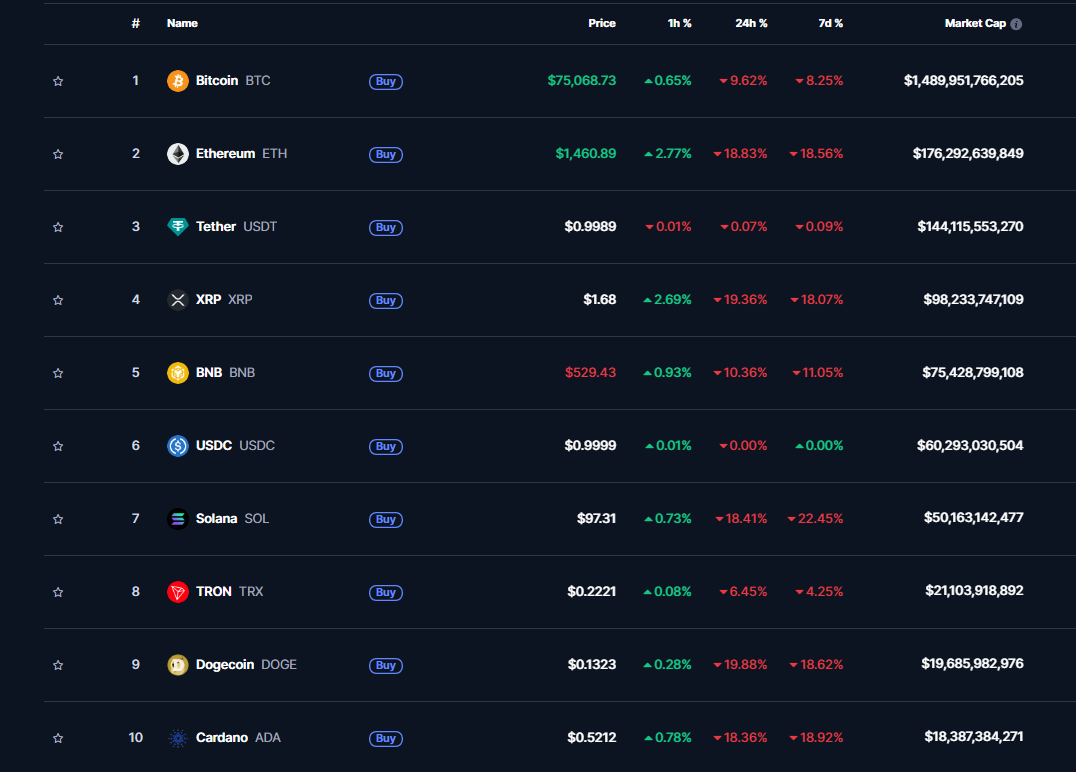Click Buy button for Ethereum
This screenshot has height=772, width=1076.
click(386, 154)
